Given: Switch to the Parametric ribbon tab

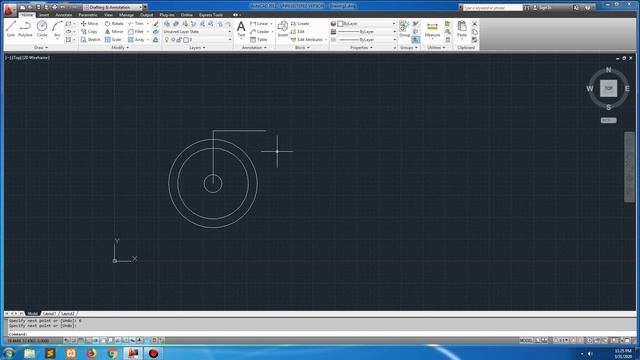Looking at the screenshot, I should (x=88, y=15).
